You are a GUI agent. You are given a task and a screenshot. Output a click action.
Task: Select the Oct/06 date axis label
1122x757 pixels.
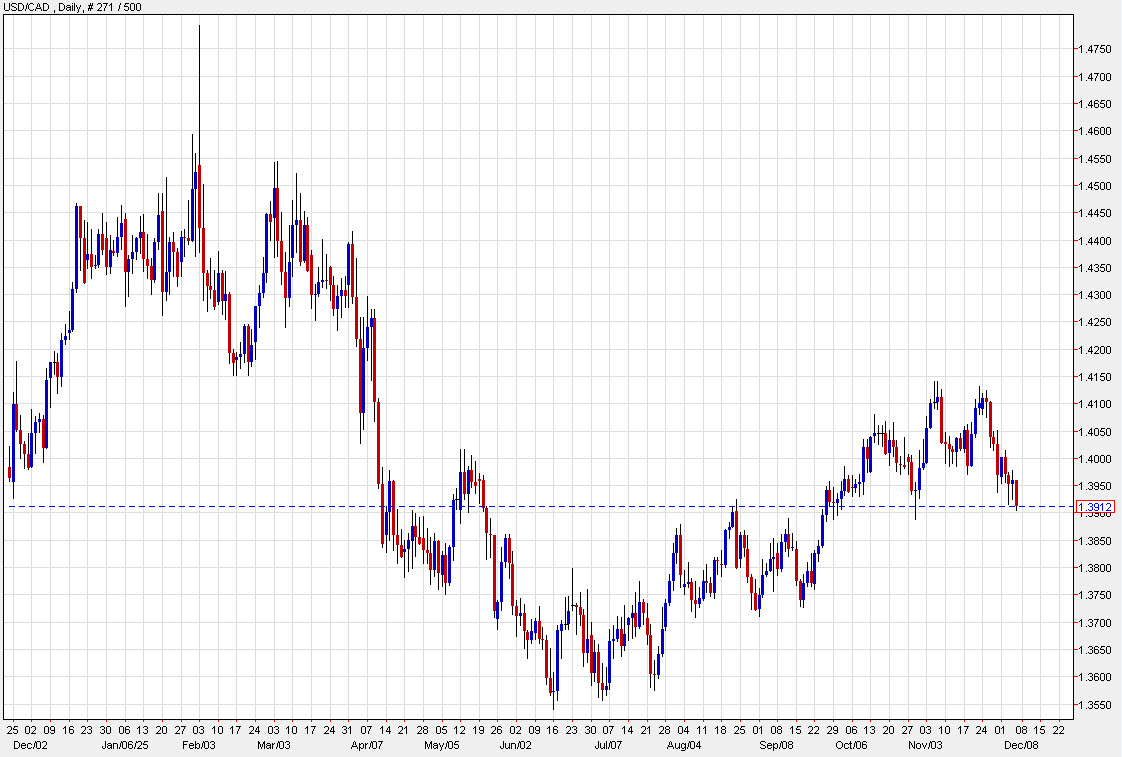851,745
